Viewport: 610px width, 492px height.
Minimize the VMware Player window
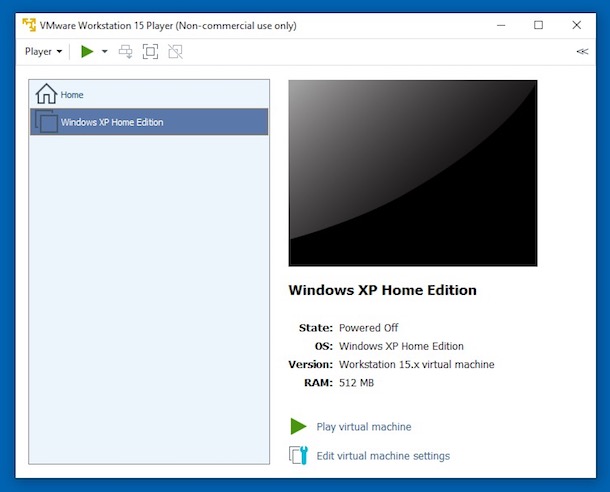(x=501, y=25)
